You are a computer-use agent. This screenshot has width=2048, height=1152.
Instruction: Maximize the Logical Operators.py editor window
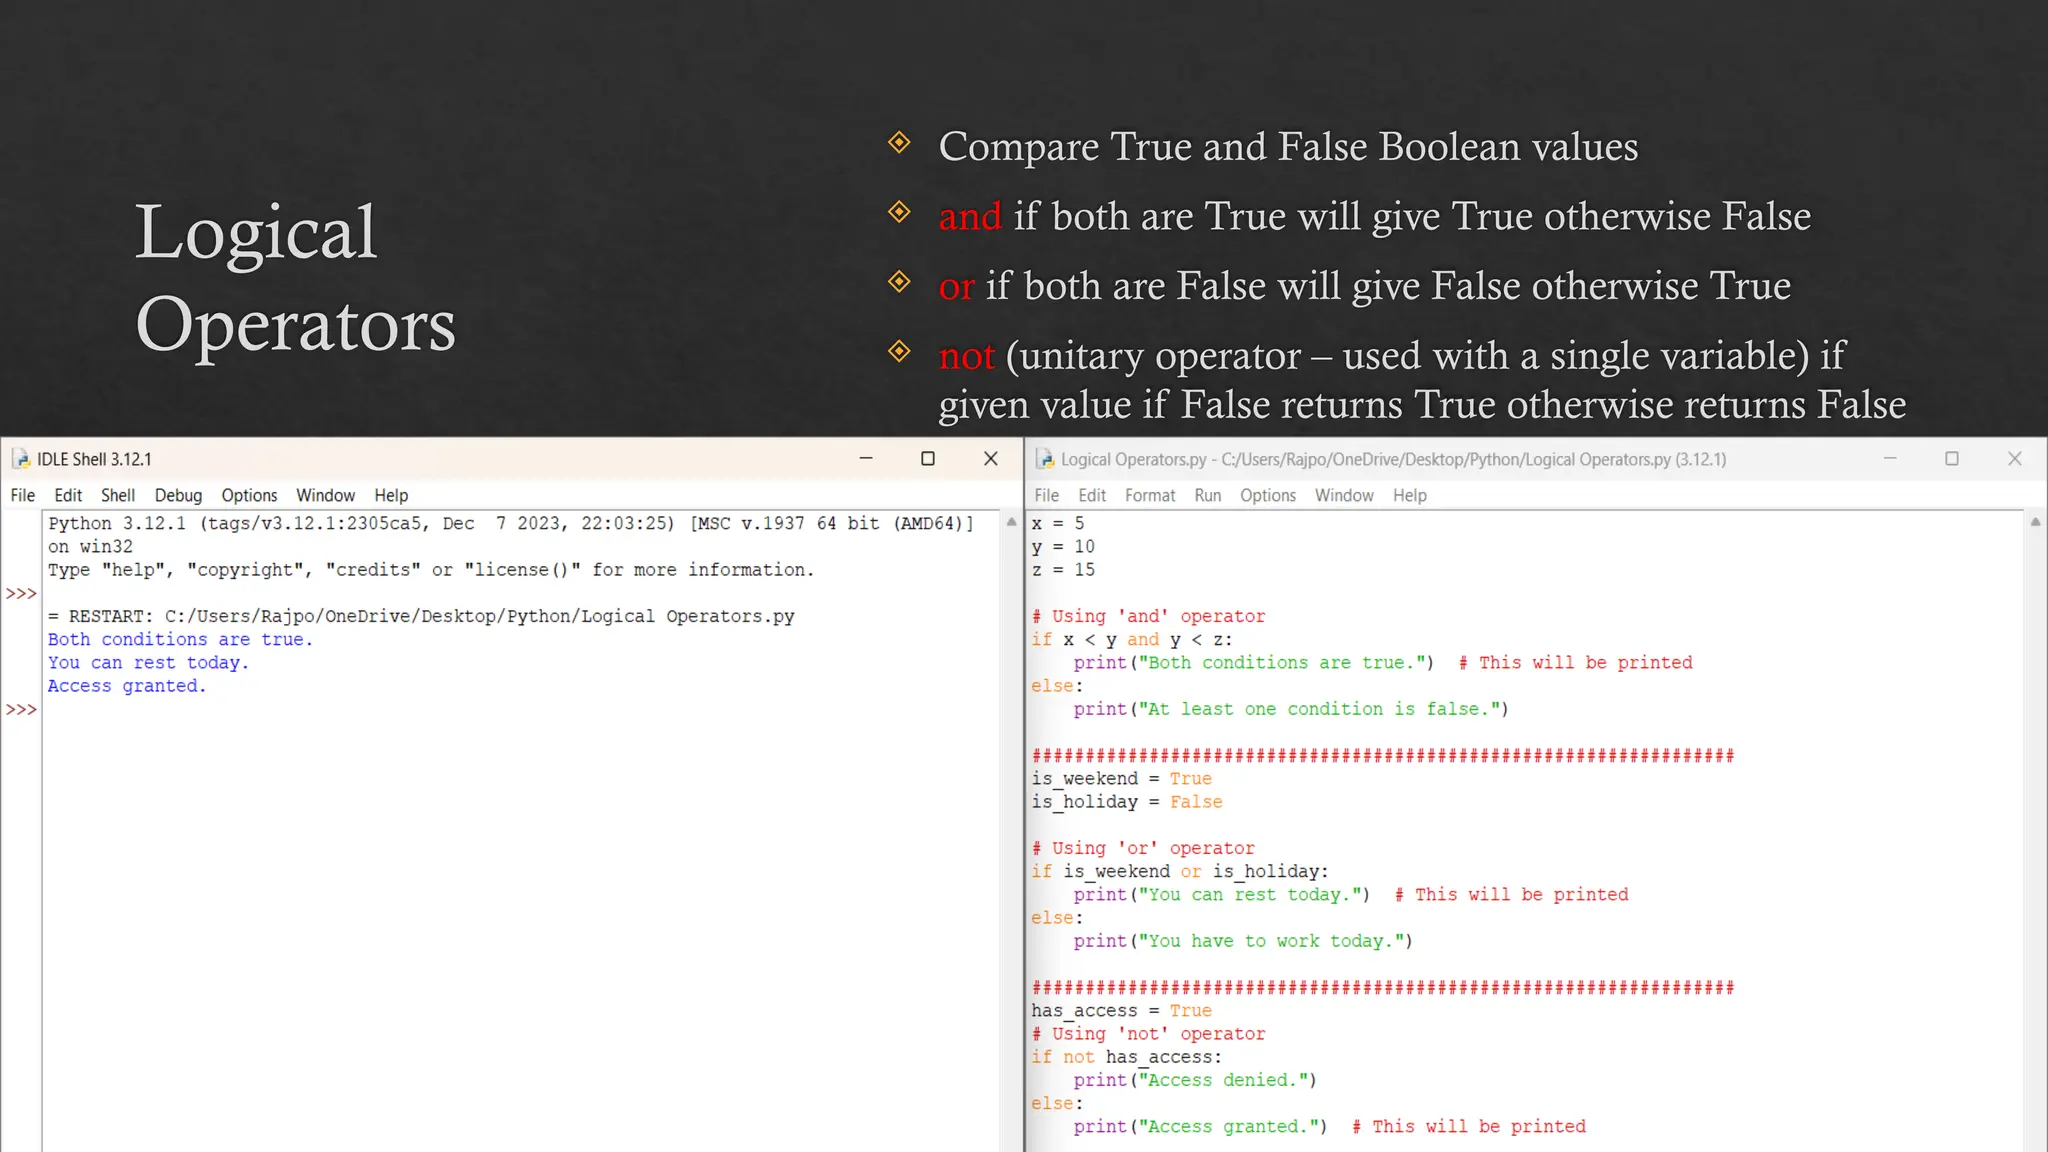point(1951,458)
